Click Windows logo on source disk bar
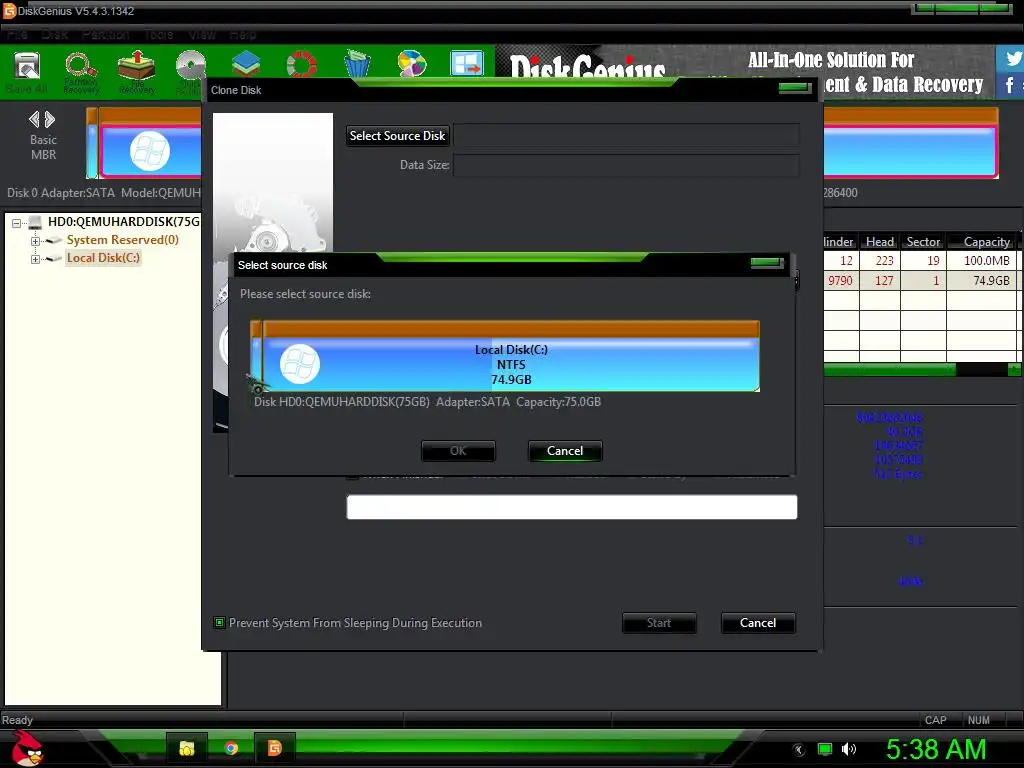This screenshot has width=1024, height=768. tap(300, 364)
